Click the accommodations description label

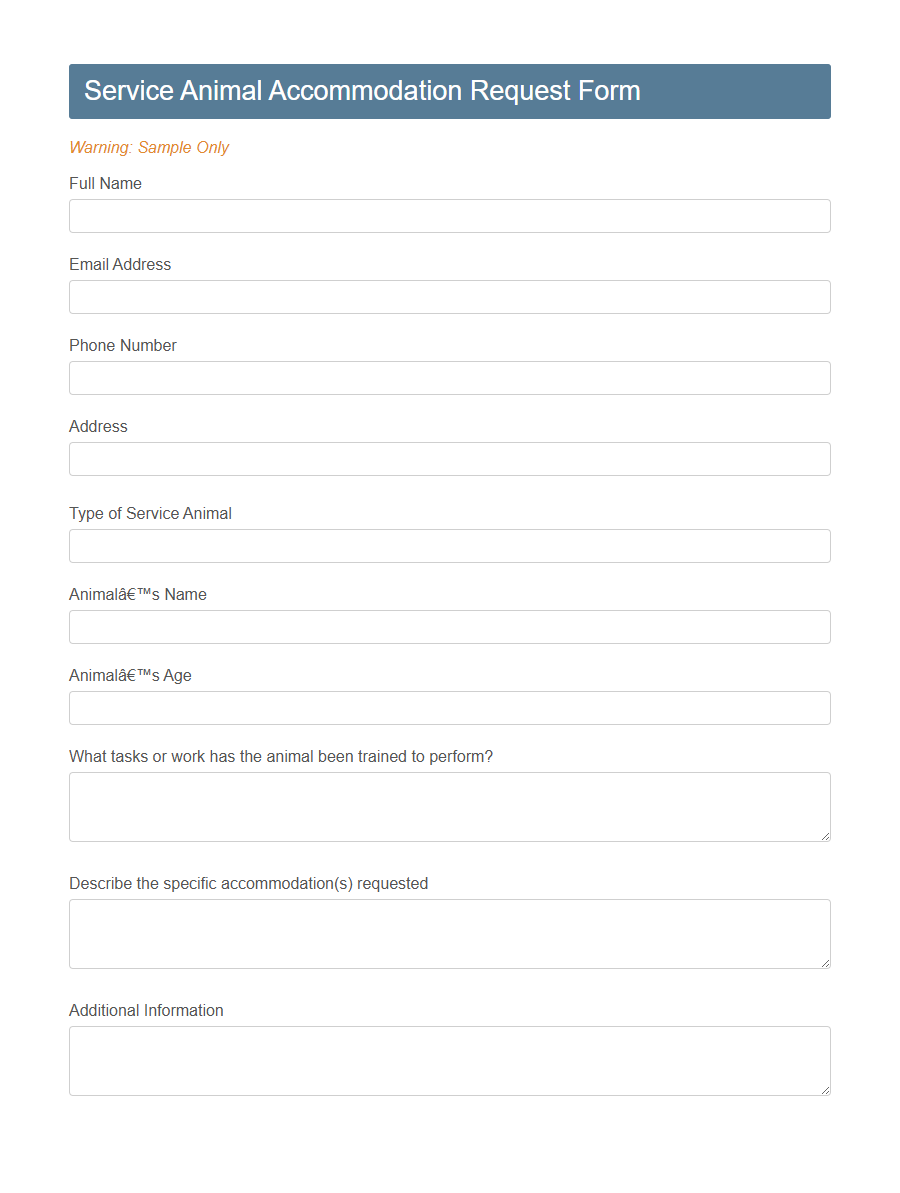(248, 883)
